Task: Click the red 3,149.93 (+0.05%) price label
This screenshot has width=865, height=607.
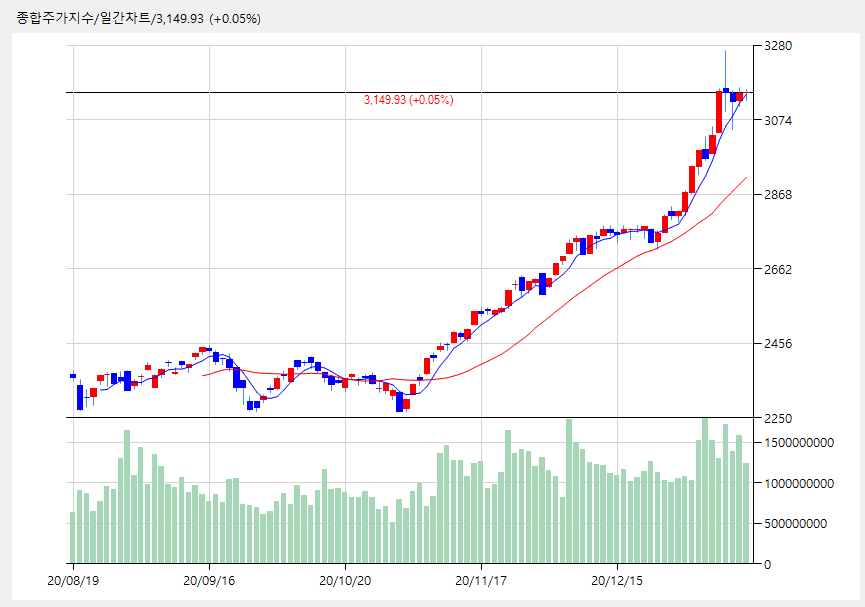Action: pos(408,100)
